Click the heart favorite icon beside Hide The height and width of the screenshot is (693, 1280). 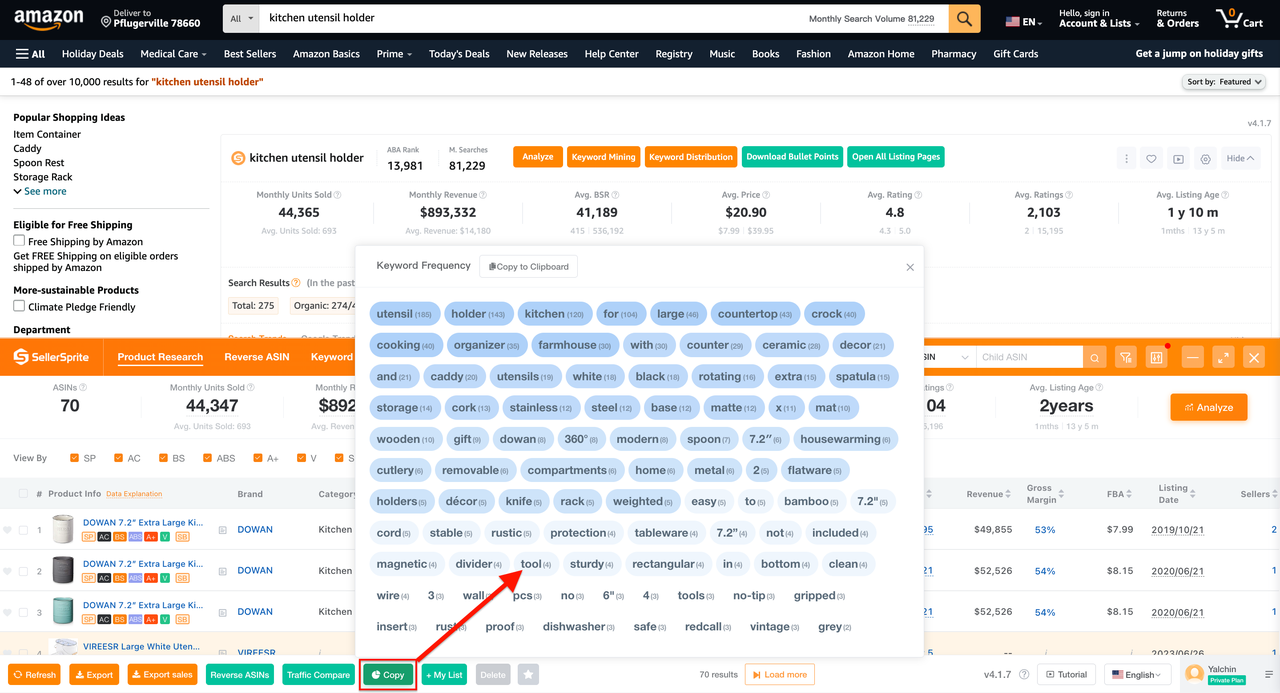click(1152, 158)
